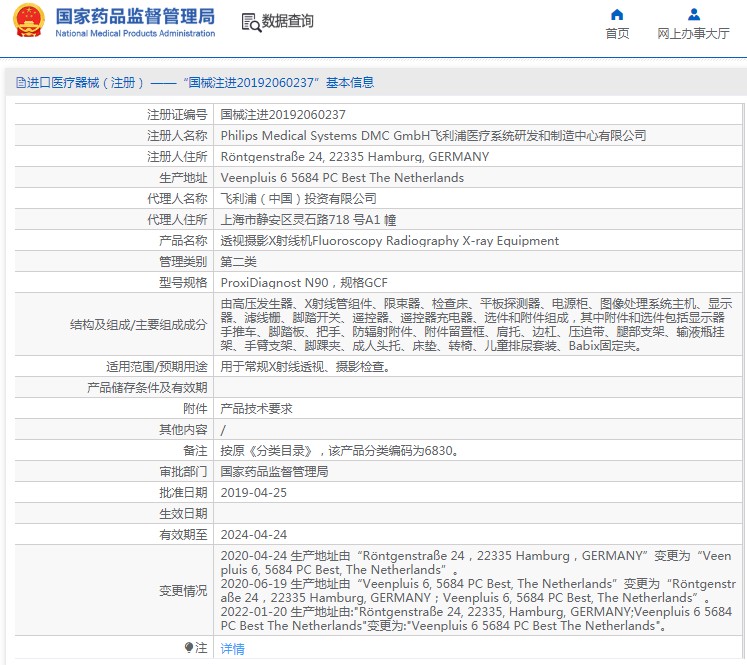The image size is (747, 665).
Task: Click the document icon before 进口医疗器械
Action: point(20,83)
